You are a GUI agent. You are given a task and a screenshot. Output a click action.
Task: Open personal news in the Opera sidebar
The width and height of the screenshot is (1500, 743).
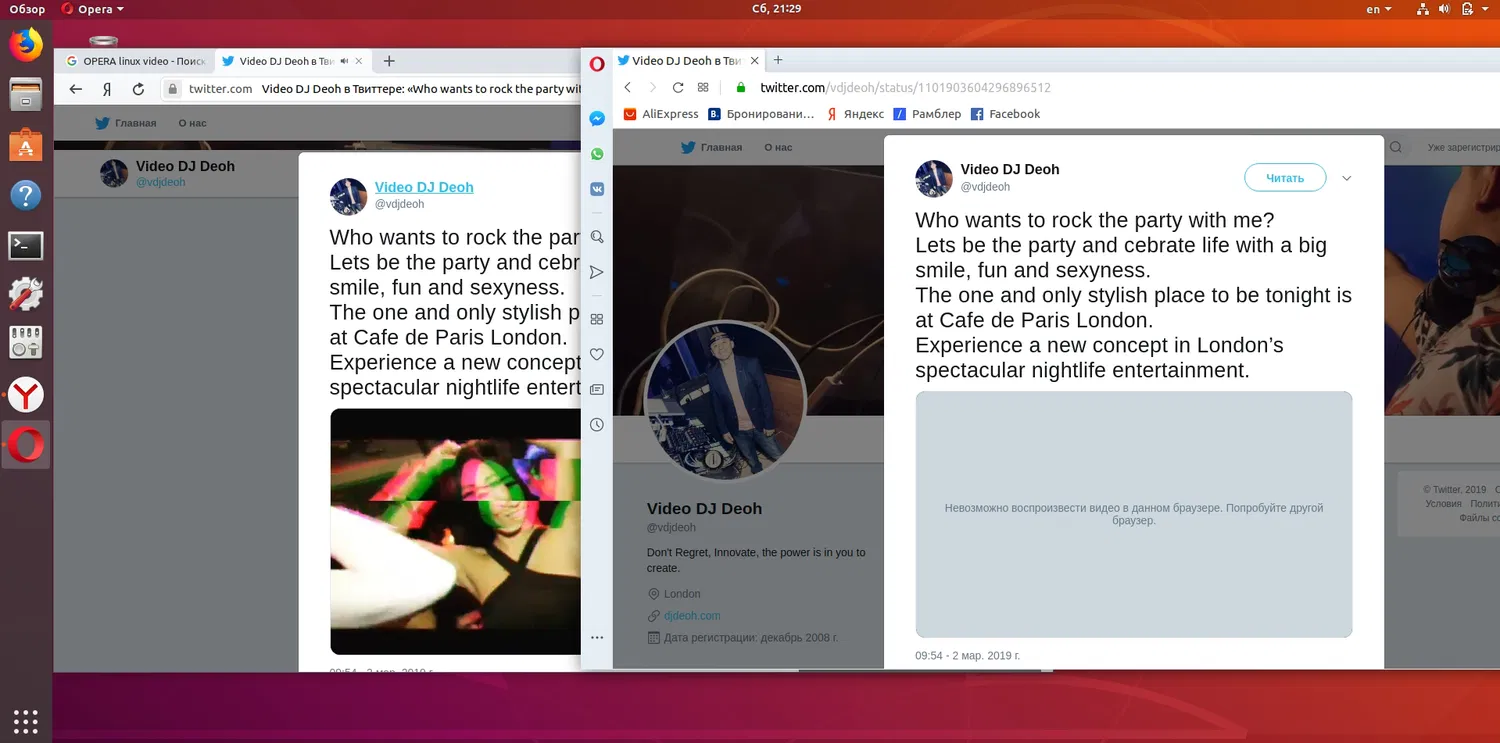coord(597,389)
